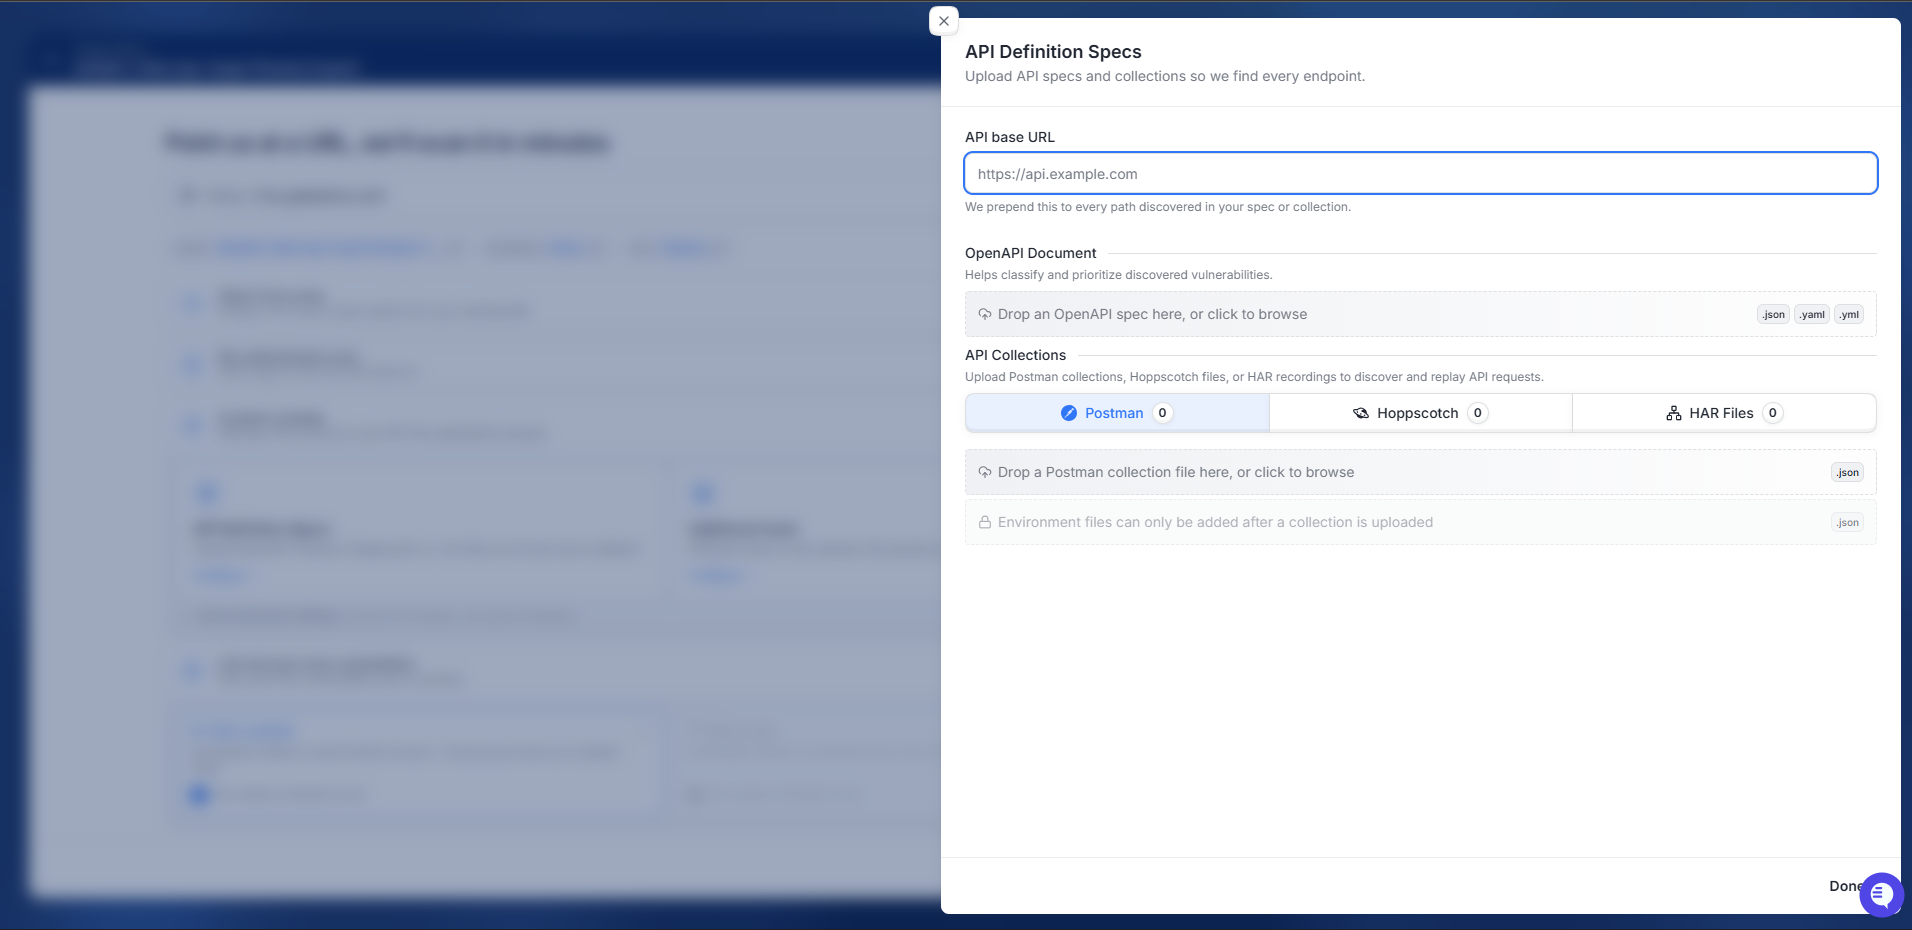Viewport: 1912px width, 930px height.
Task: Click the HAR Files count badge
Action: 1773,413
